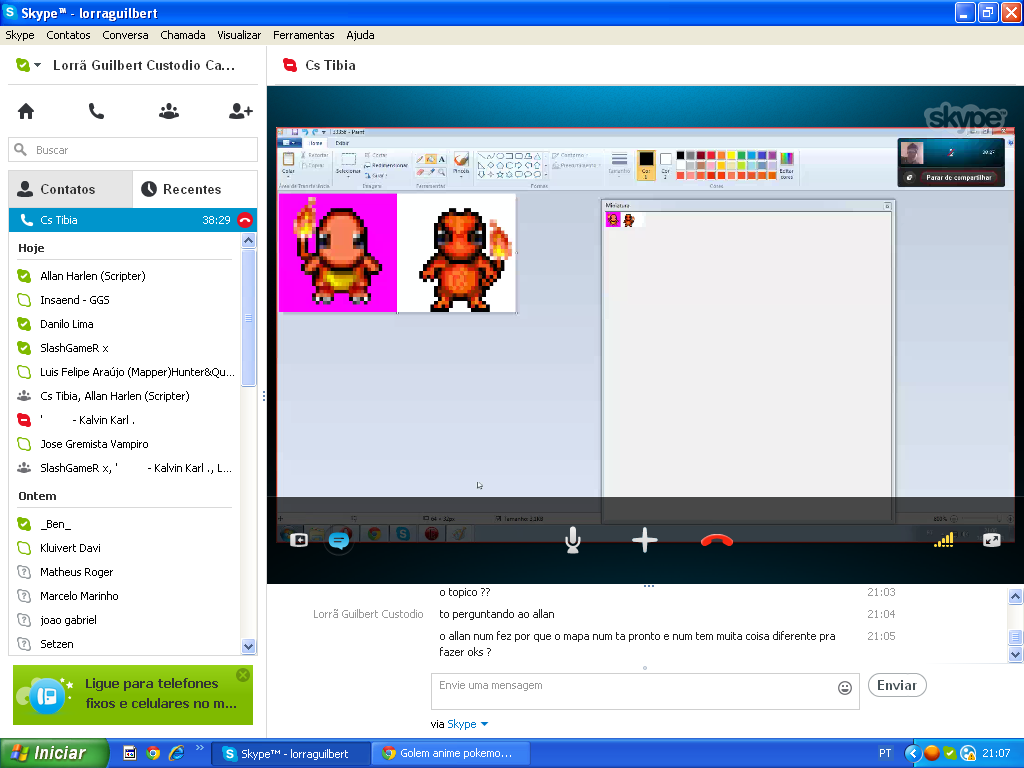This screenshot has width=1024, height=768.
Task: Launch Internet Explorer from quick launch bar
Action: pyautogui.click(x=176, y=753)
